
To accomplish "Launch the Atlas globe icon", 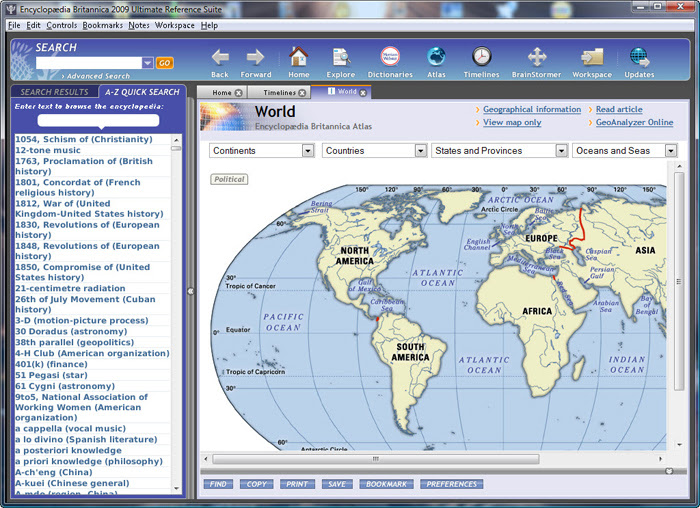I will click(x=436, y=57).
